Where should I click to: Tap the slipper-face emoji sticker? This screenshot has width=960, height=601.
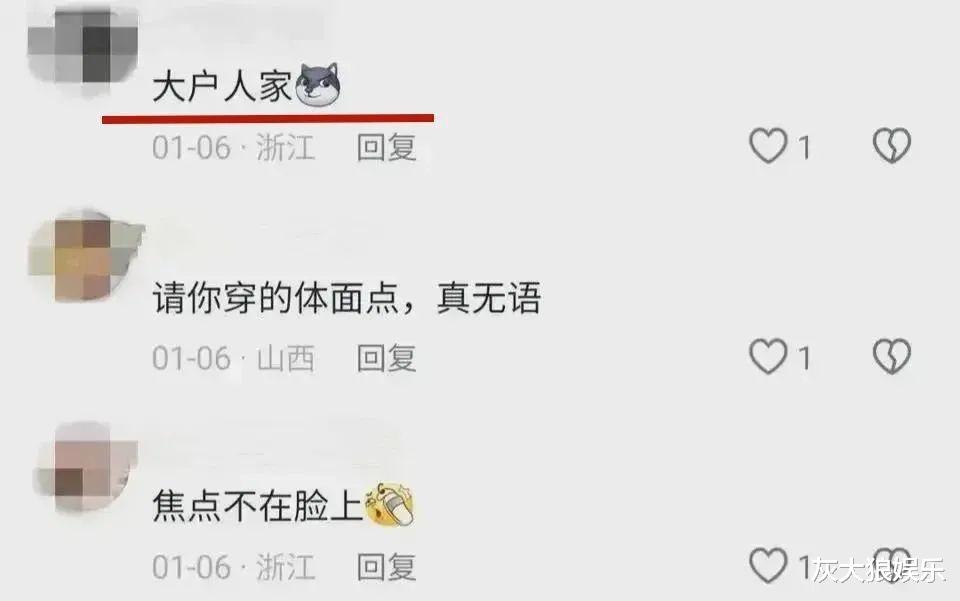coord(389,504)
